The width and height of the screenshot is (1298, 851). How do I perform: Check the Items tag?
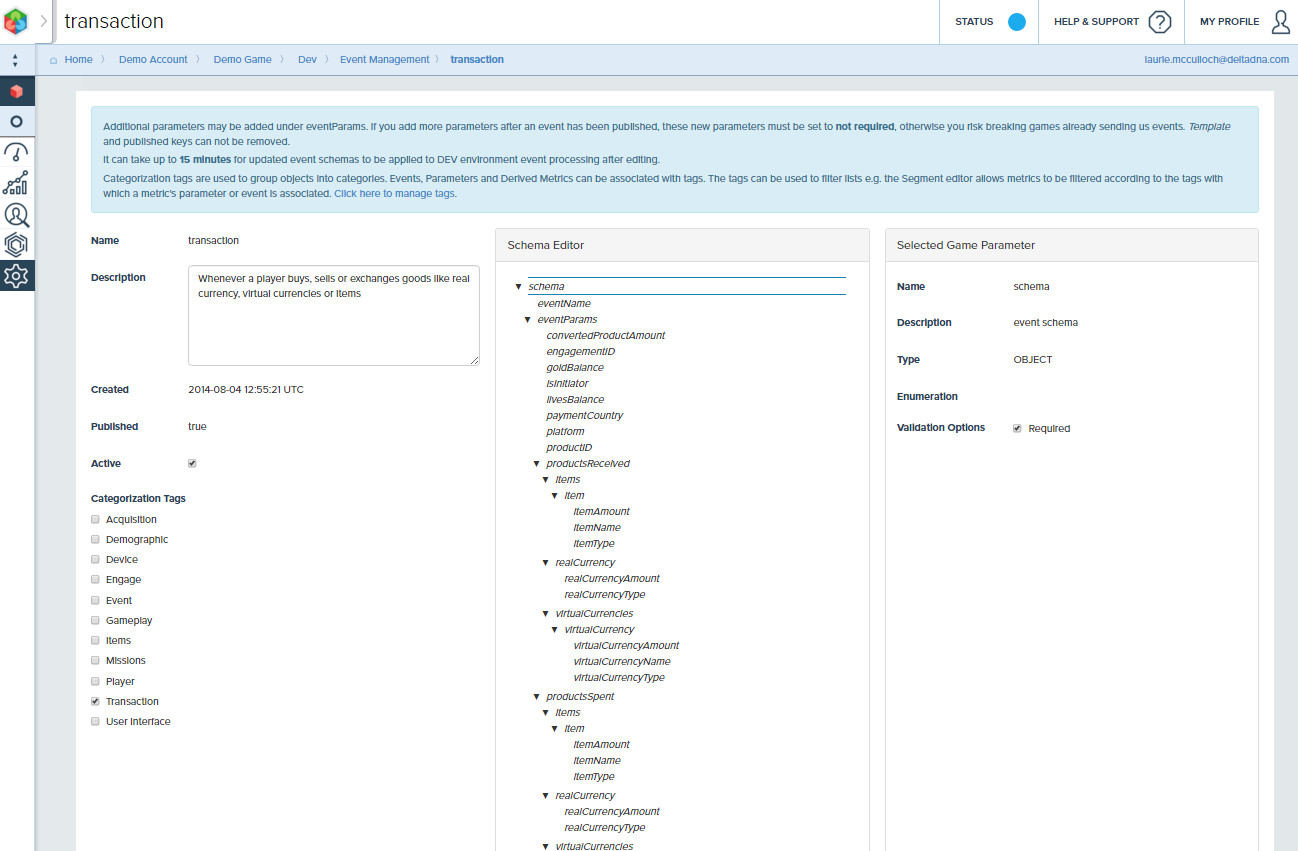click(x=95, y=641)
